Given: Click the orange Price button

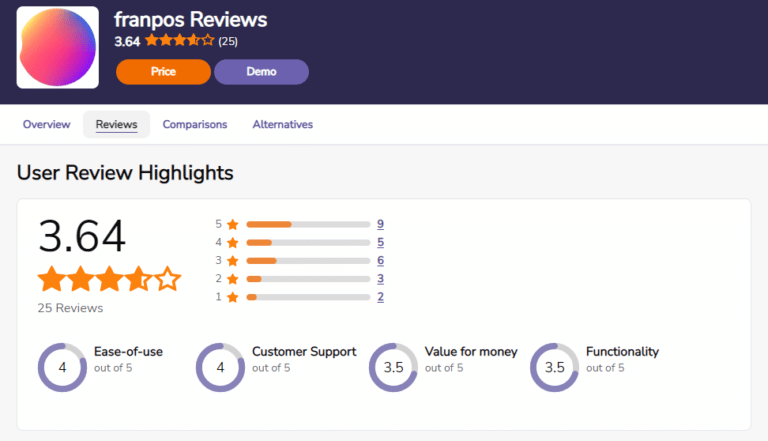Looking at the screenshot, I should click(x=163, y=72).
